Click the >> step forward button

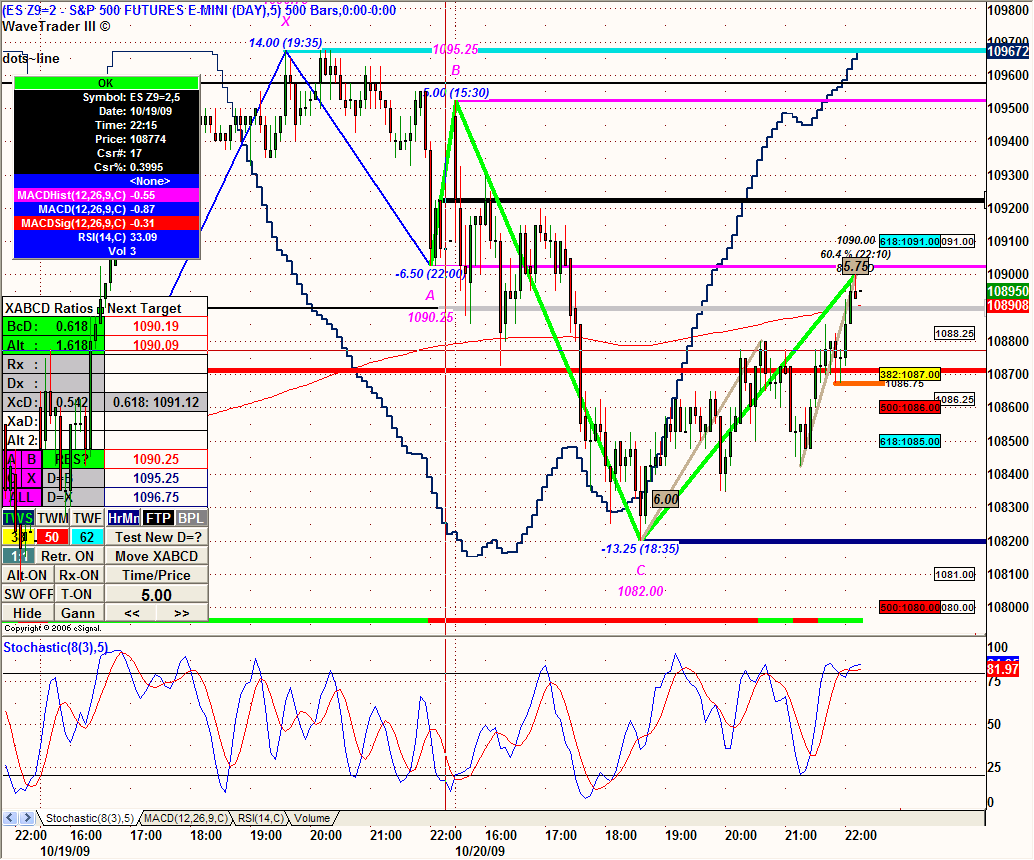[x=182, y=613]
